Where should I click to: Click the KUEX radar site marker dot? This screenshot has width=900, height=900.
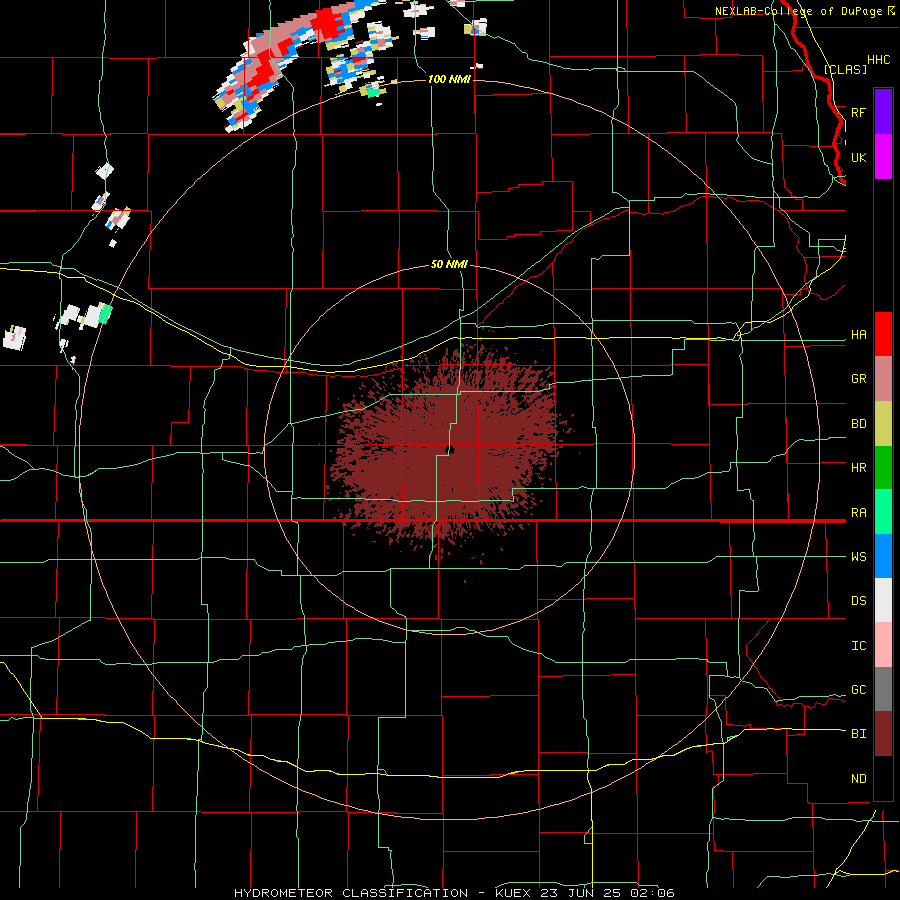(x=450, y=450)
